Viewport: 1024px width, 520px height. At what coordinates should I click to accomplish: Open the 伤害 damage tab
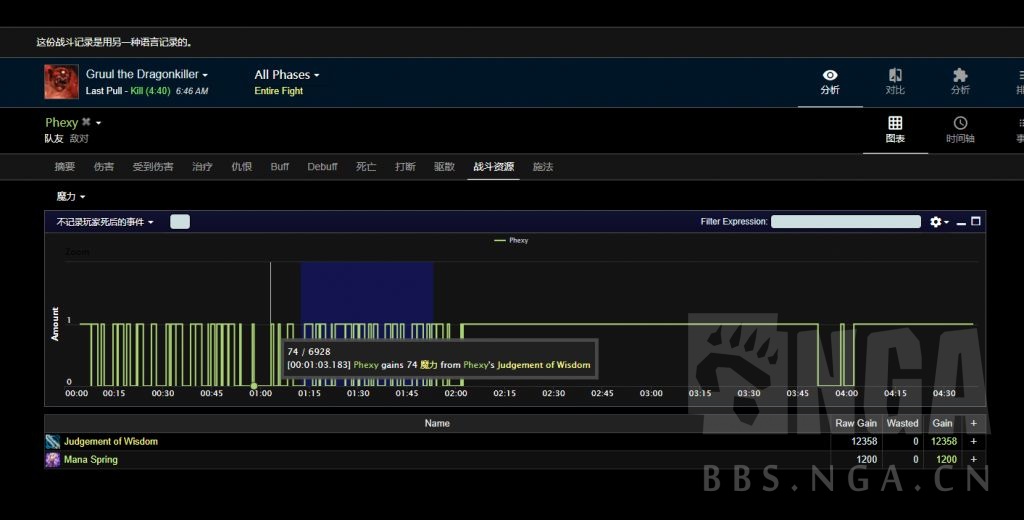coord(104,167)
